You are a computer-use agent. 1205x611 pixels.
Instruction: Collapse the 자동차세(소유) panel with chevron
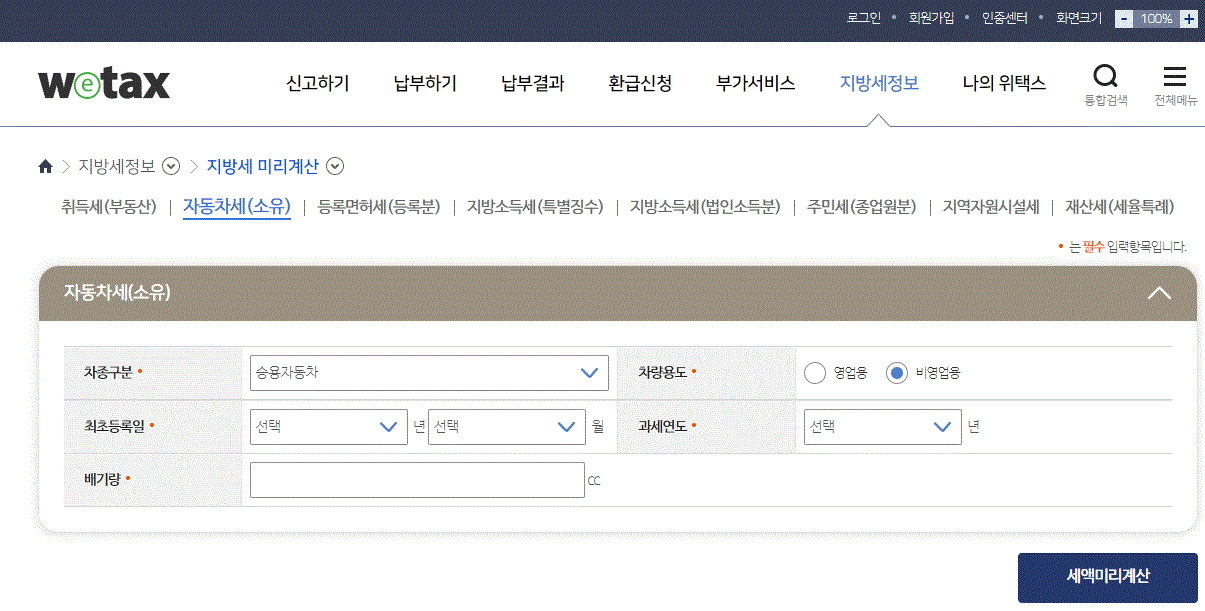click(1159, 293)
